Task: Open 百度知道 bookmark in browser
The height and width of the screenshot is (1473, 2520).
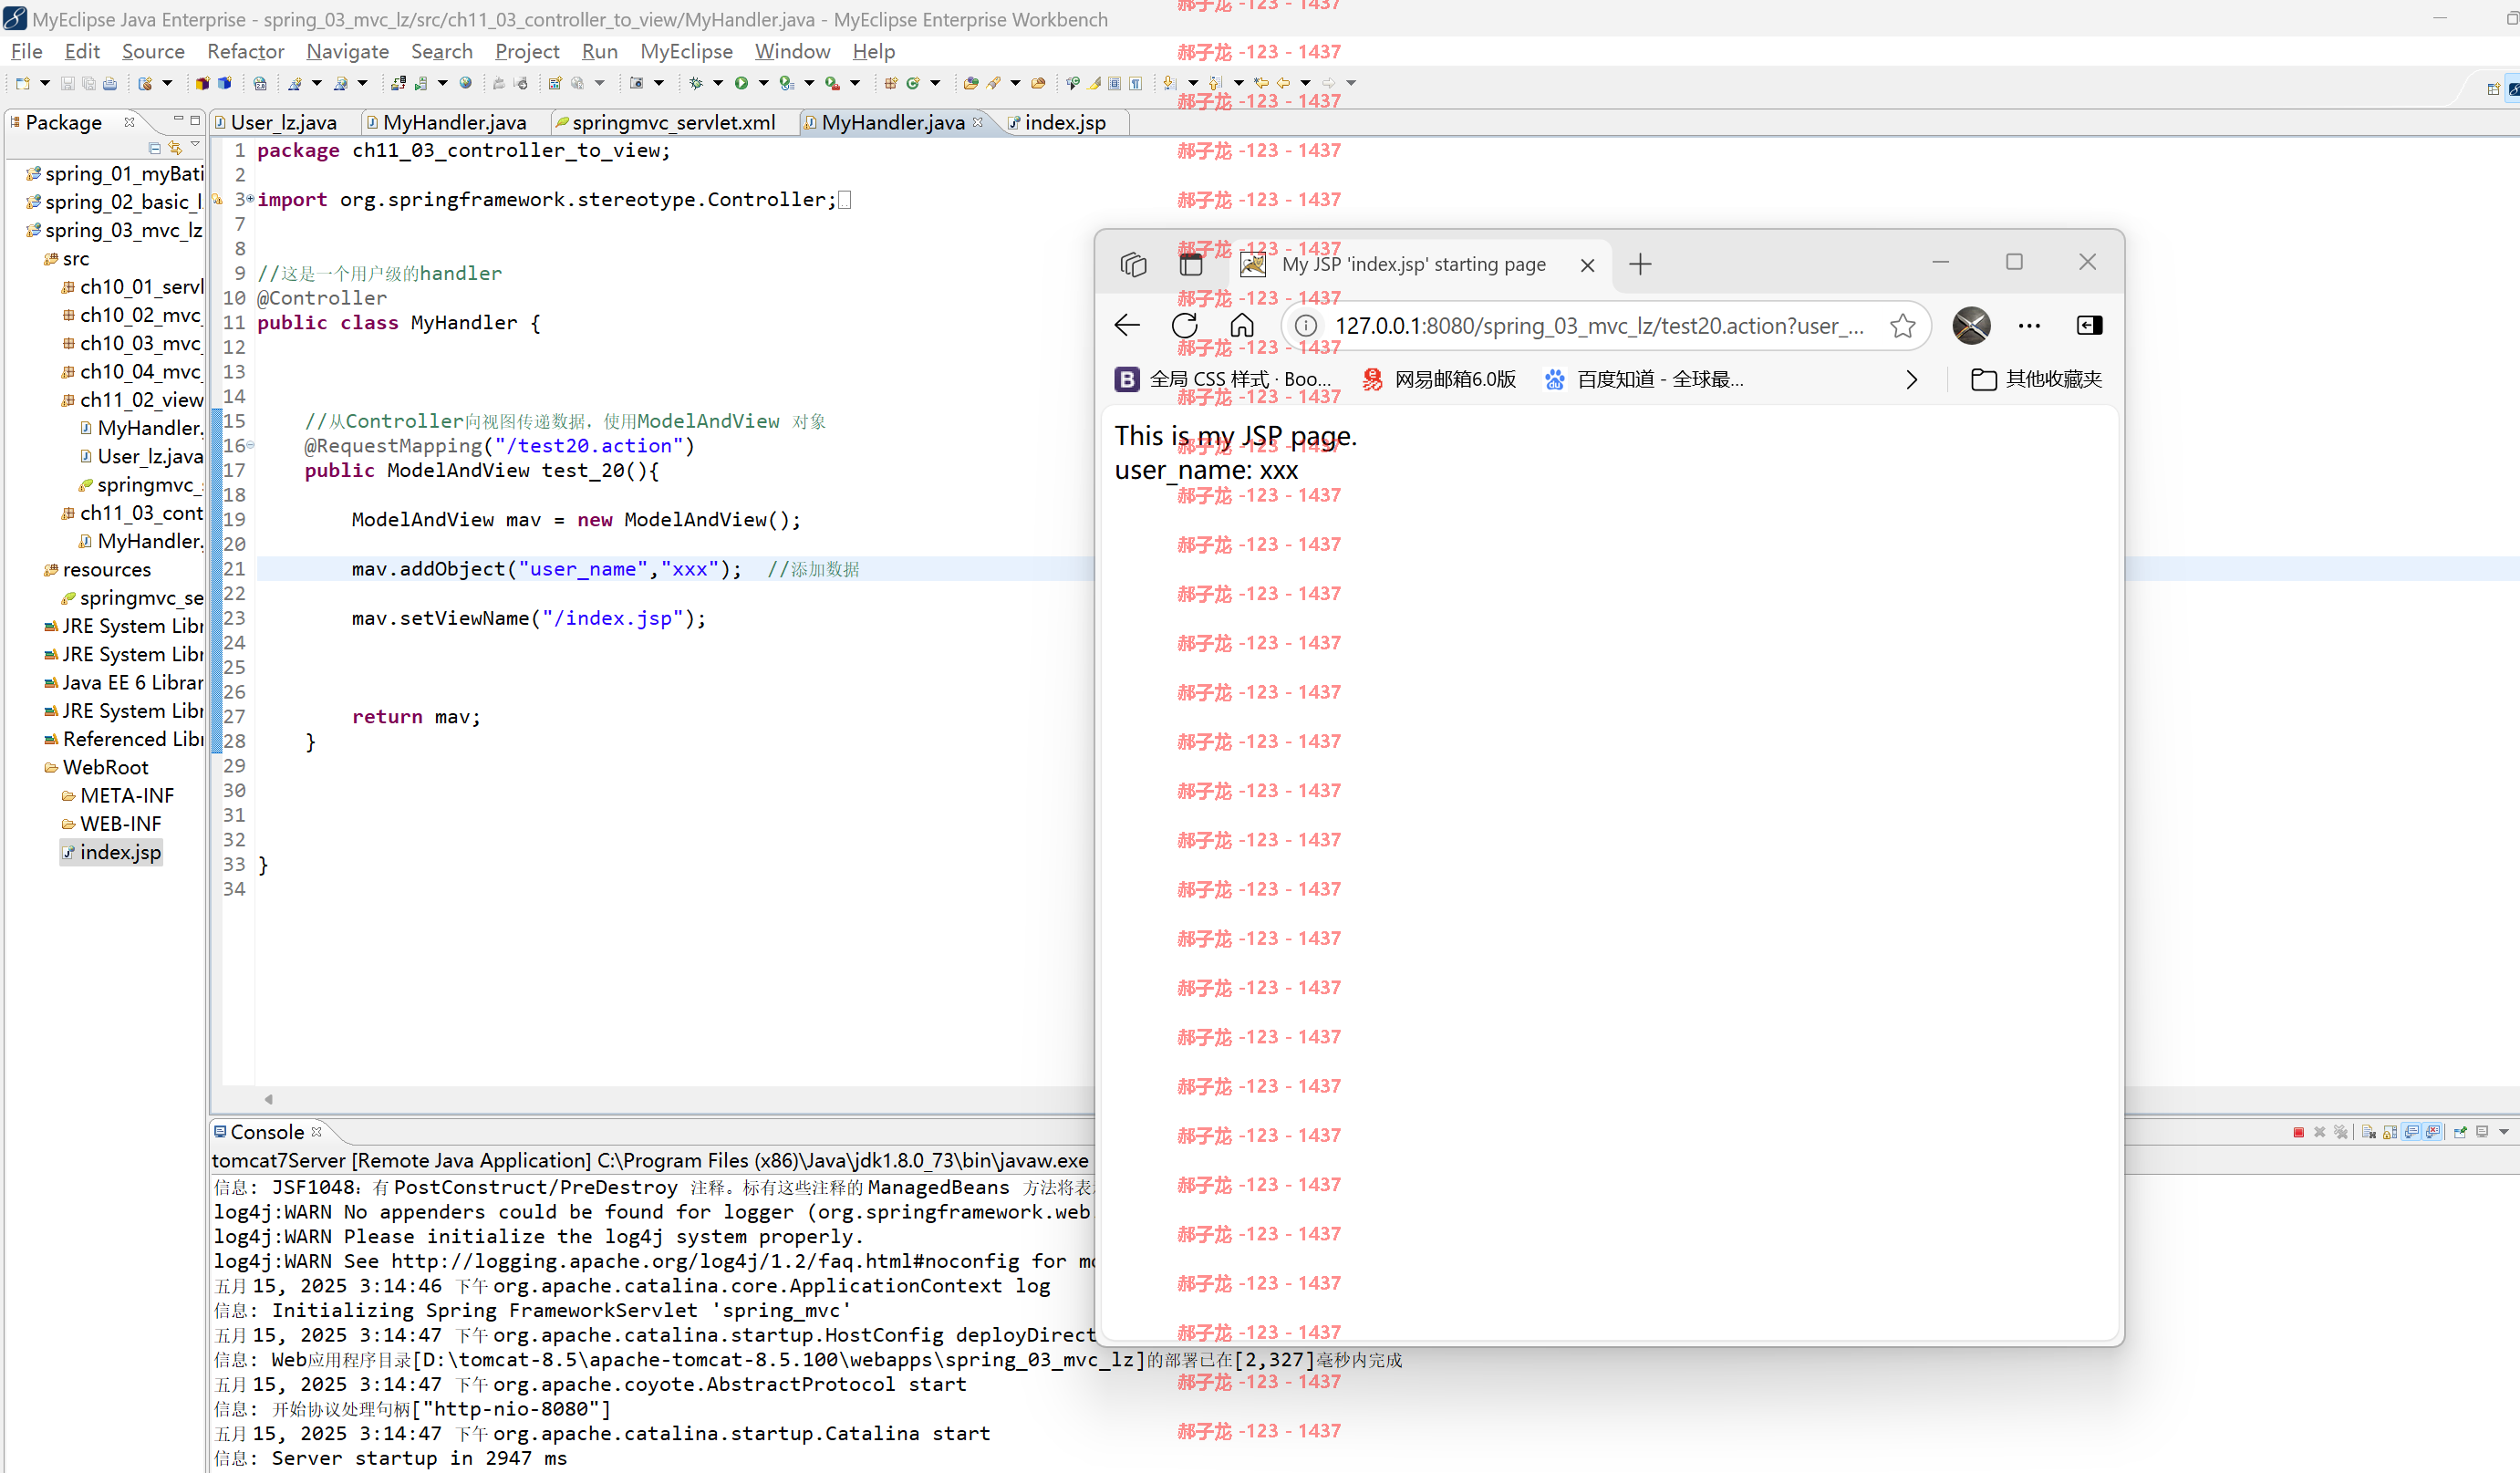Action: (x=1644, y=379)
